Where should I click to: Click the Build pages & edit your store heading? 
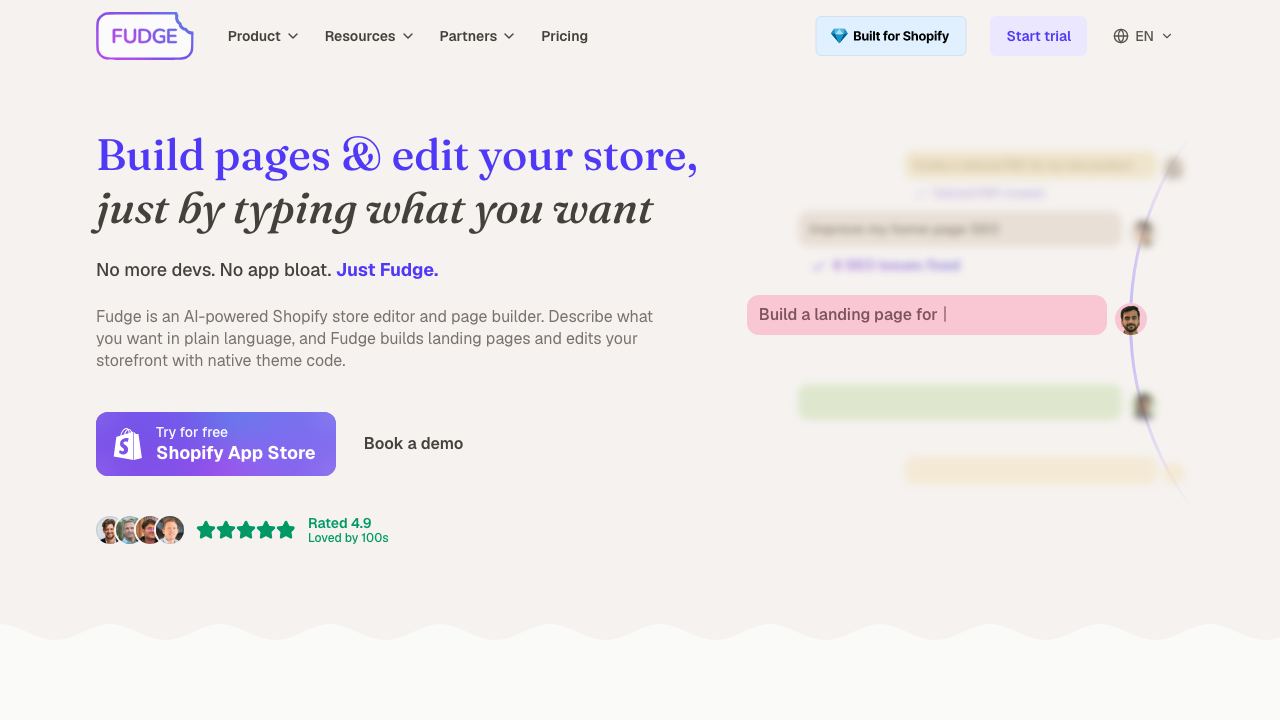coord(397,156)
